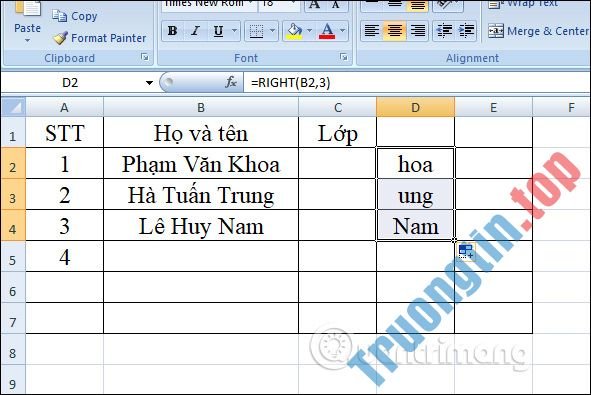Select column C header
Viewport: 591px width, 395px height.
point(338,107)
